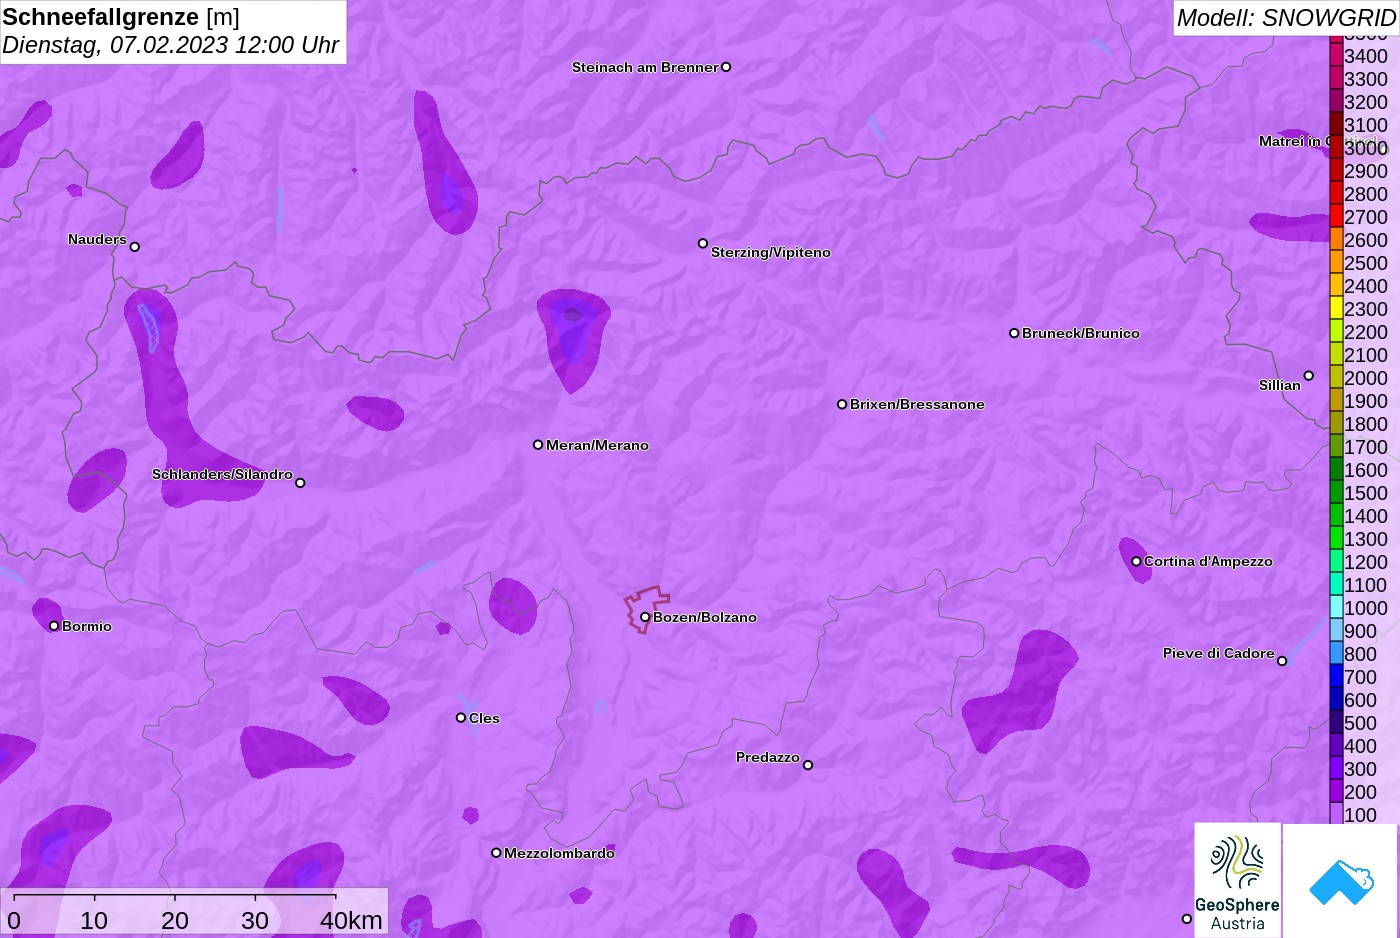Click the Mezzolombardo location marker
This screenshot has height=938, width=1400.
[x=496, y=853]
